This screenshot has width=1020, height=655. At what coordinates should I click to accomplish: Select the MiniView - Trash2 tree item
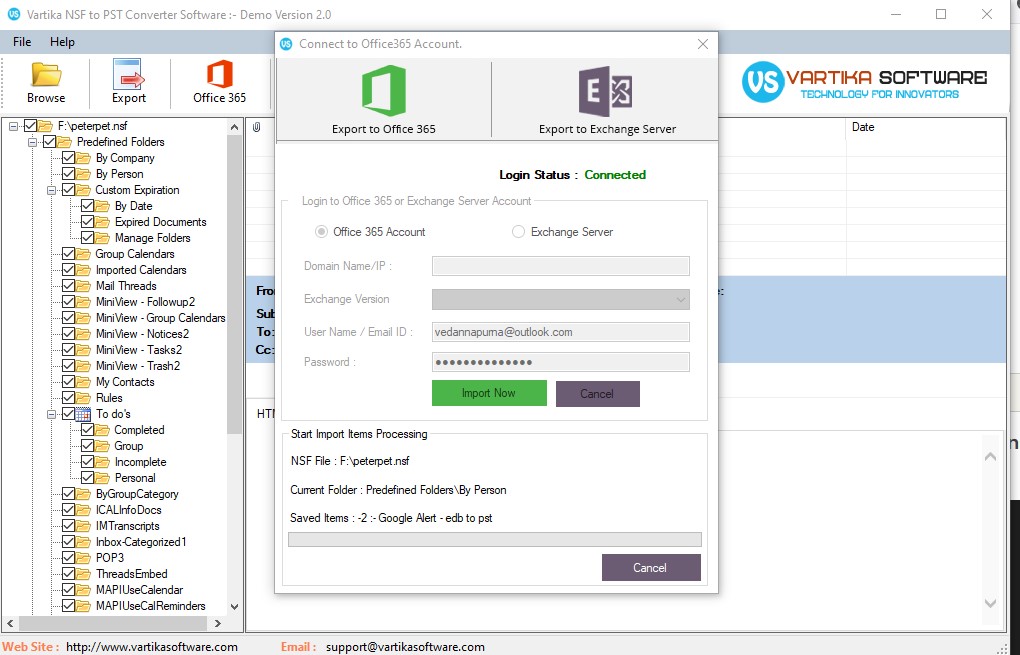(x=138, y=366)
